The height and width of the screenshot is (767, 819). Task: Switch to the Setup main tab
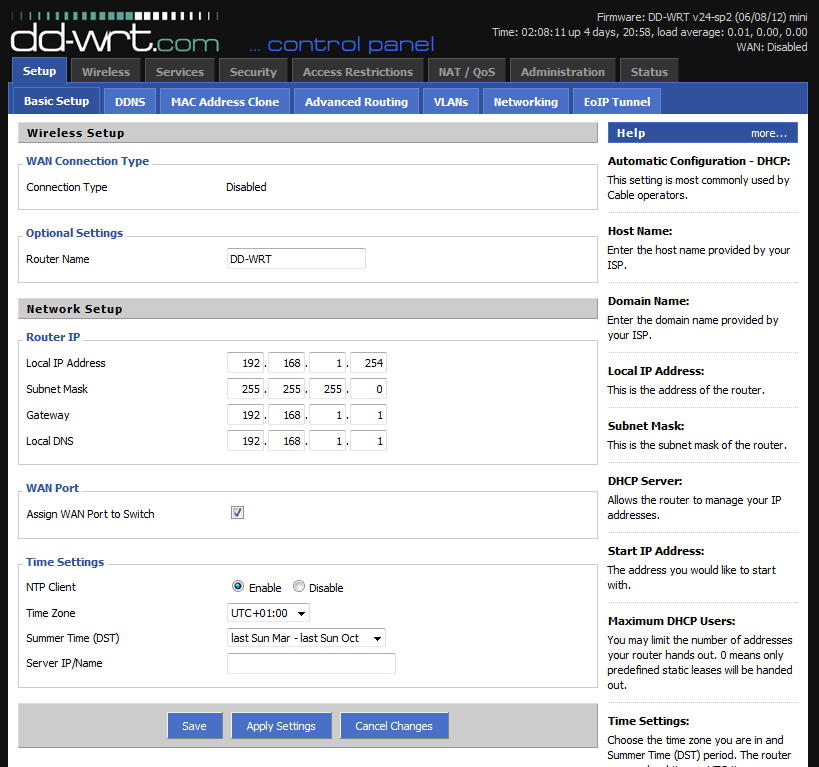(x=39, y=71)
